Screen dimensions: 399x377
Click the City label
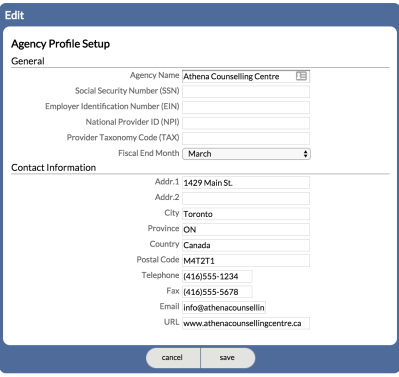click(x=172, y=213)
